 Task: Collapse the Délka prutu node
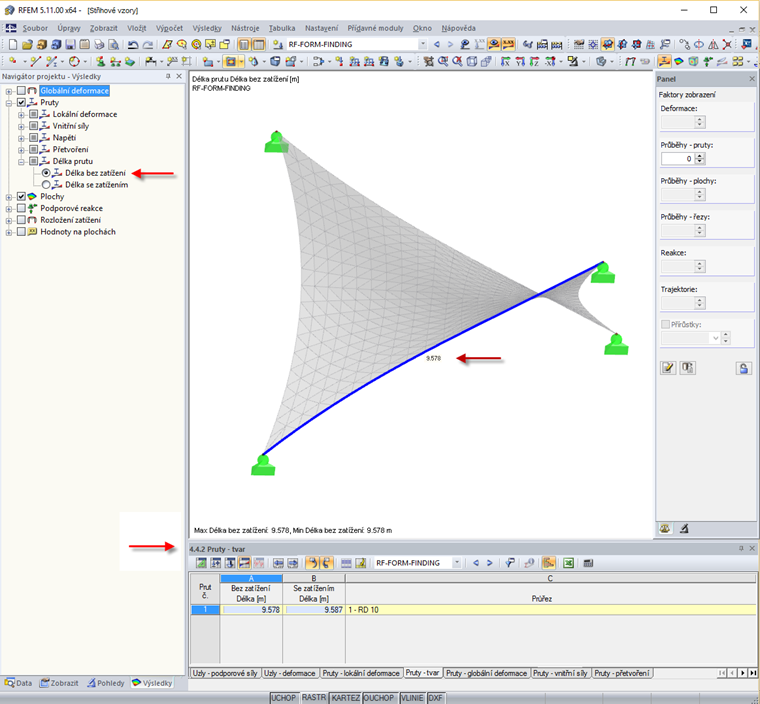point(21,162)
